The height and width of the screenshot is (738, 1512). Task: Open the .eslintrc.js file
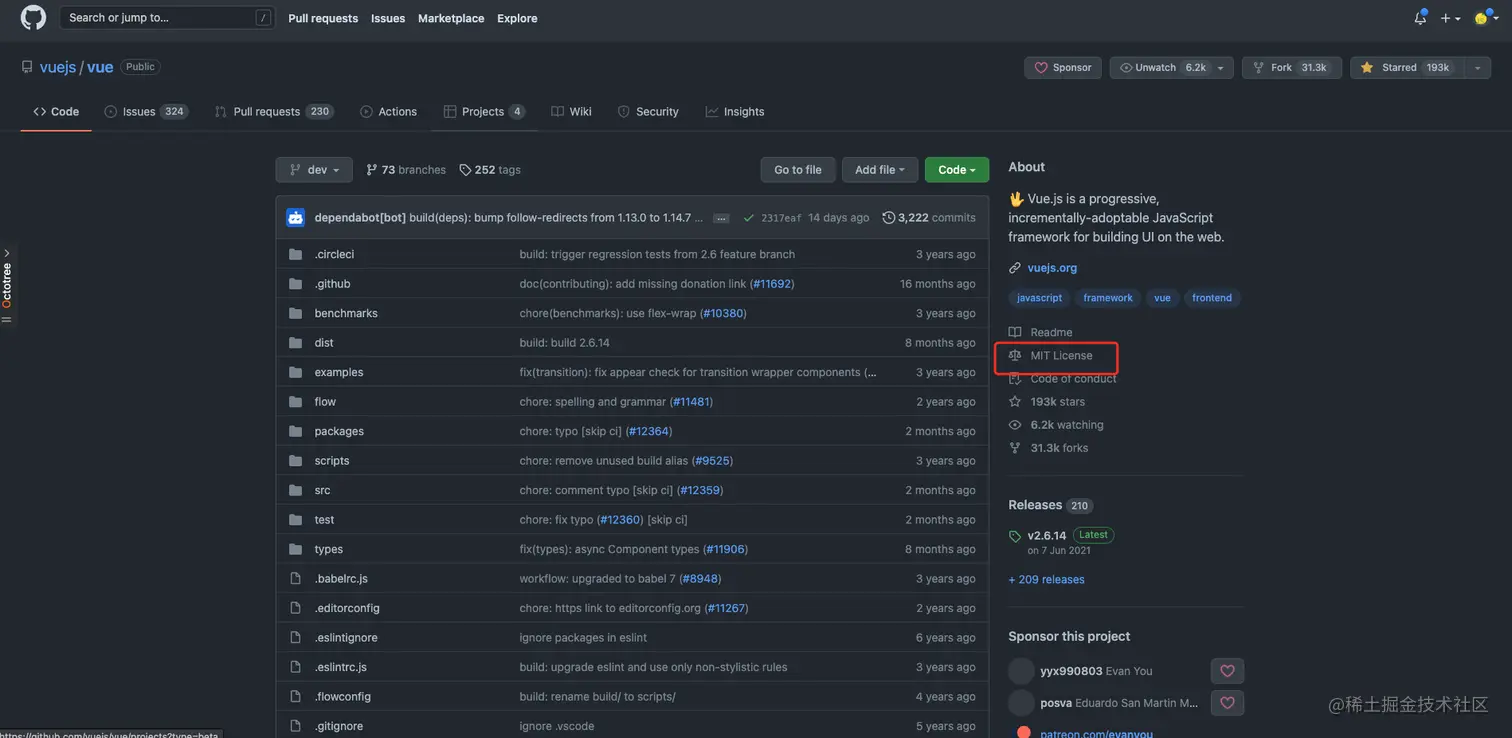[340, 667]
